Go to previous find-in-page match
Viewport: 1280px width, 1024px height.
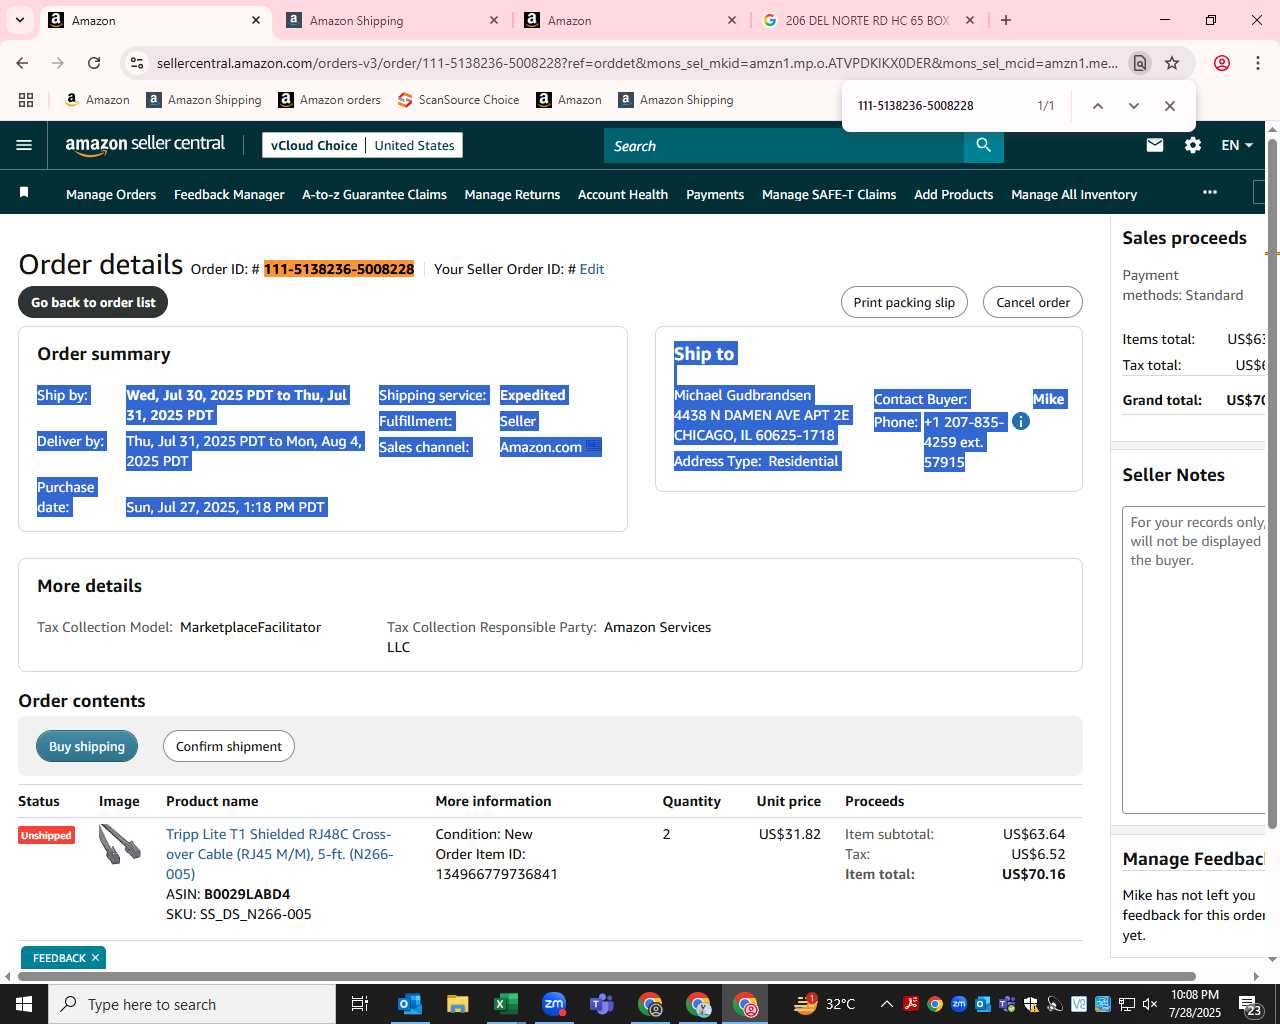[x=1097, y=105]
